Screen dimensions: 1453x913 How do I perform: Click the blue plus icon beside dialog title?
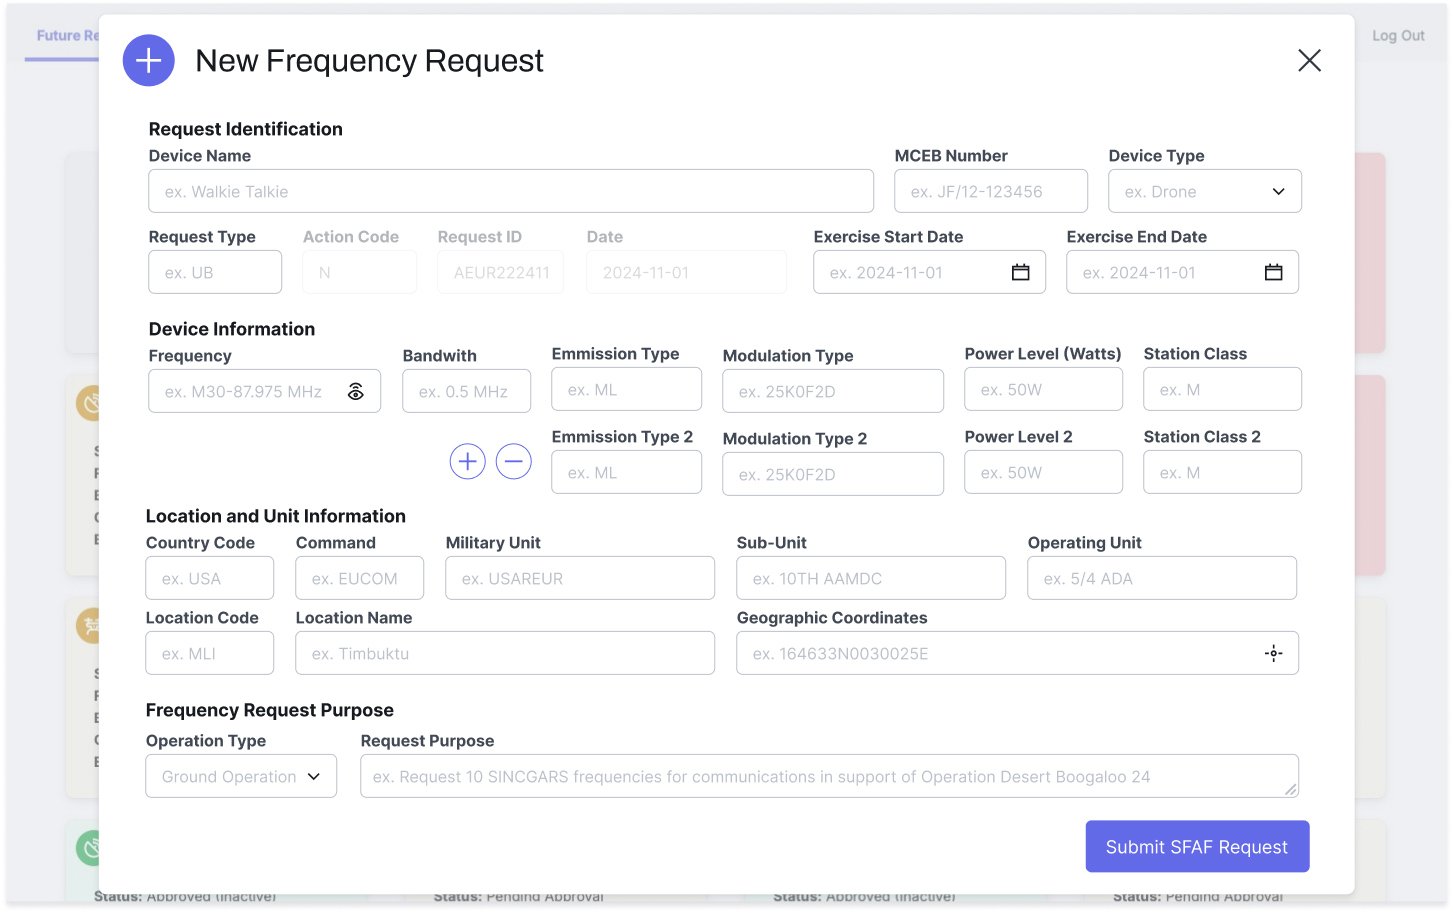149,61
